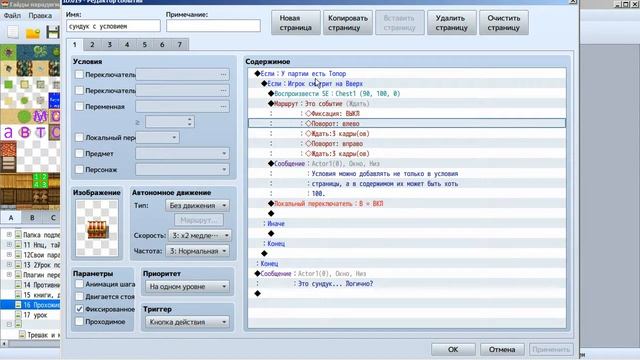Switch to tileset tab B
The height and width of the screenshot is (360, 640).
coord(32,218)
